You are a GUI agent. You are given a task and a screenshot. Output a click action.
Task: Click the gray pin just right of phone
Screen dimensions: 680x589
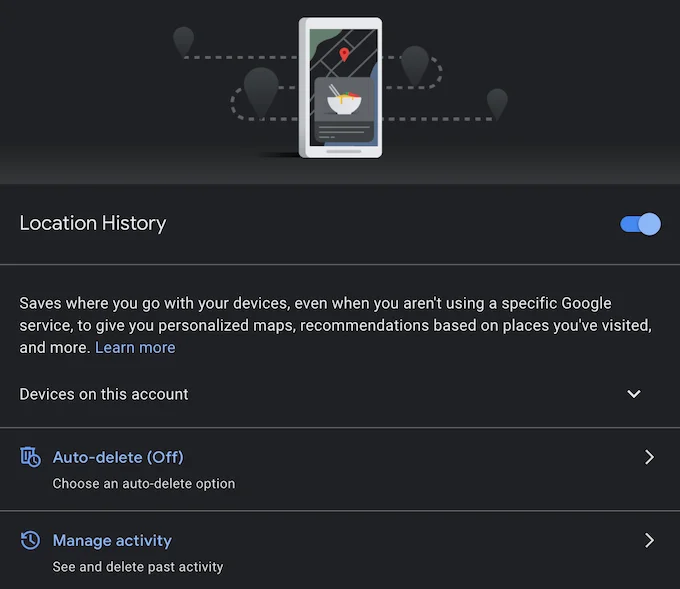(414, 63)
